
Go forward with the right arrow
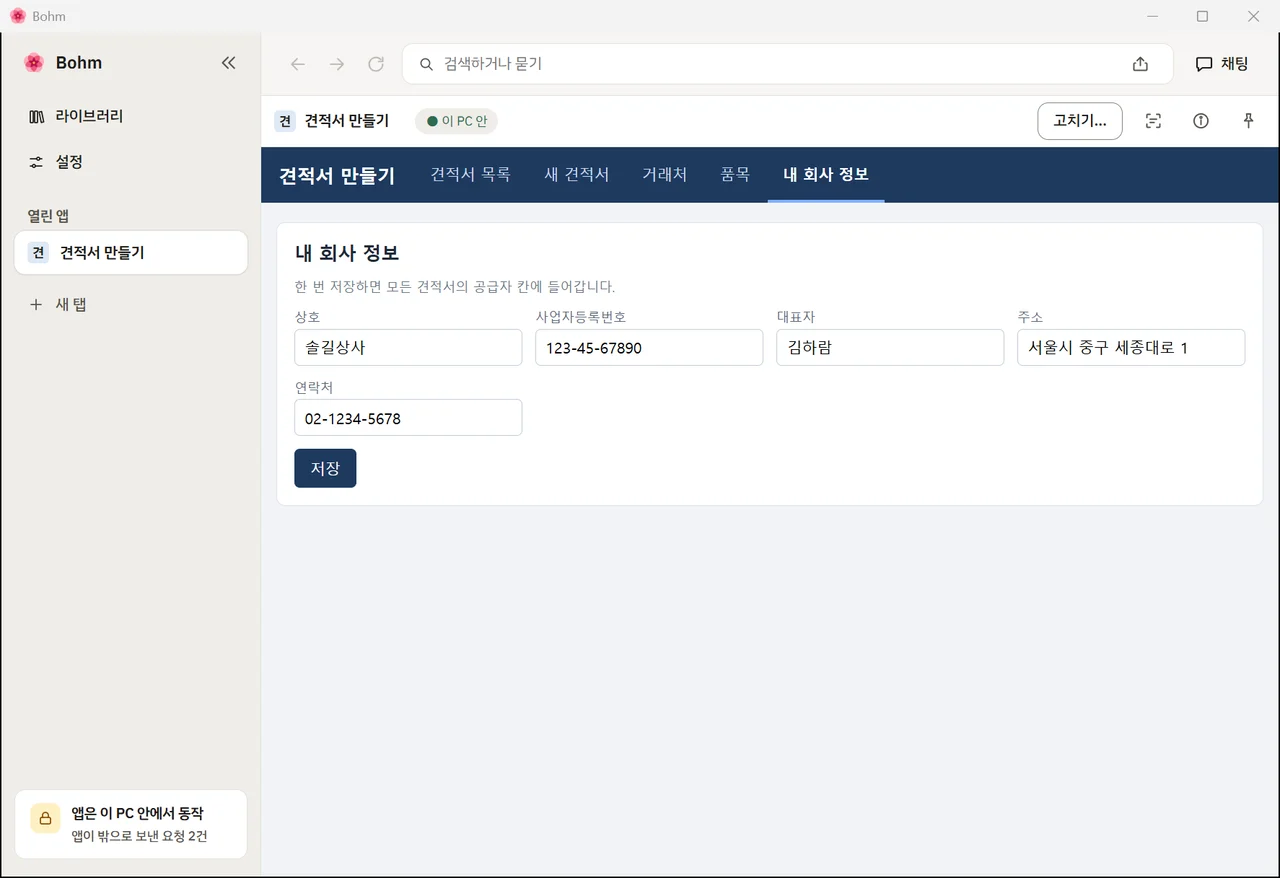coord(337,64)
